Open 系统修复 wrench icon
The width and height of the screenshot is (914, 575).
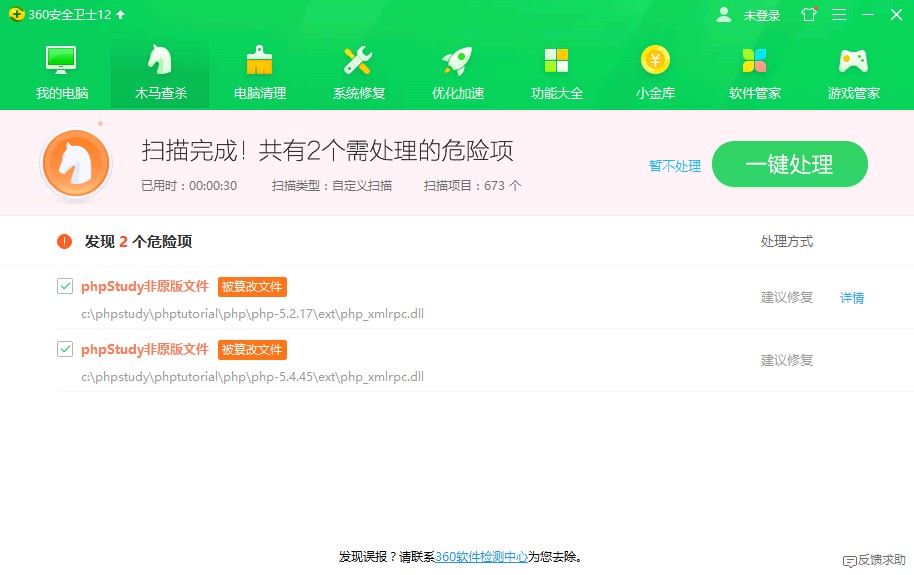point(358,60)
